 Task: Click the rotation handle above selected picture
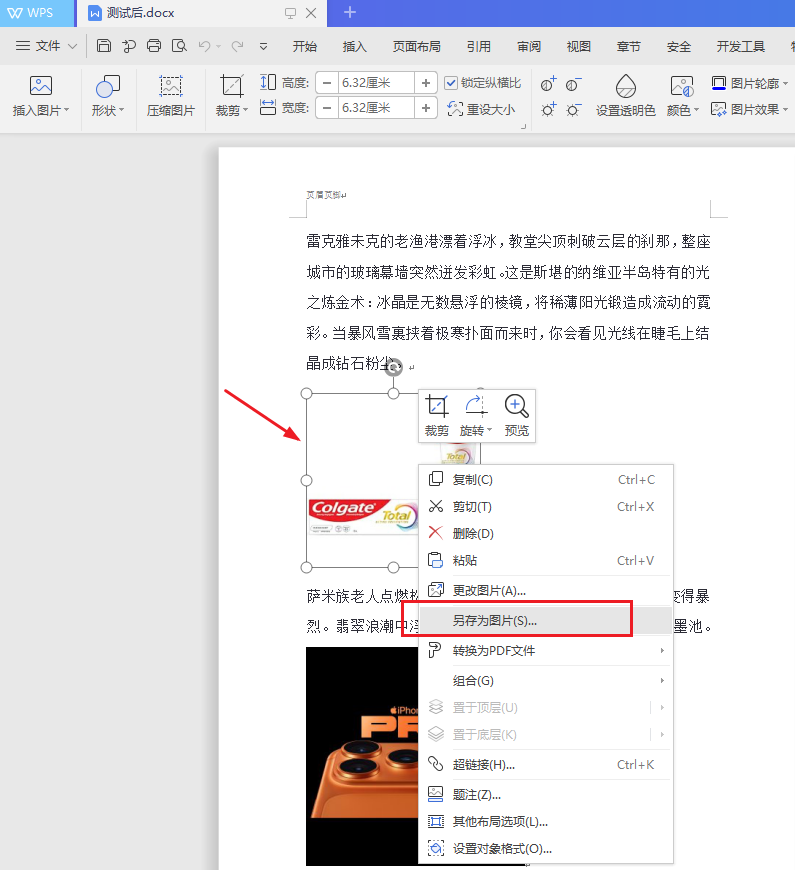393,367
